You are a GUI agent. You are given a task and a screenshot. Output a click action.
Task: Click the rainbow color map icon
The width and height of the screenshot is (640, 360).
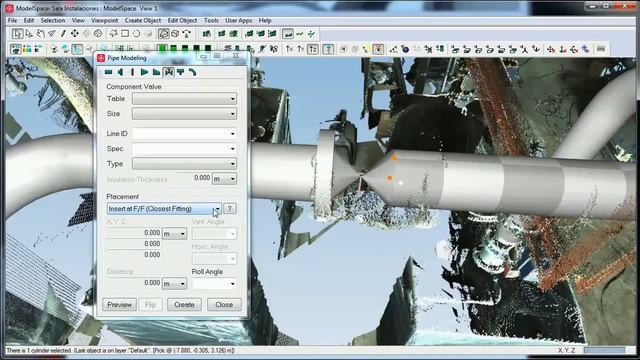coord(27,49)
